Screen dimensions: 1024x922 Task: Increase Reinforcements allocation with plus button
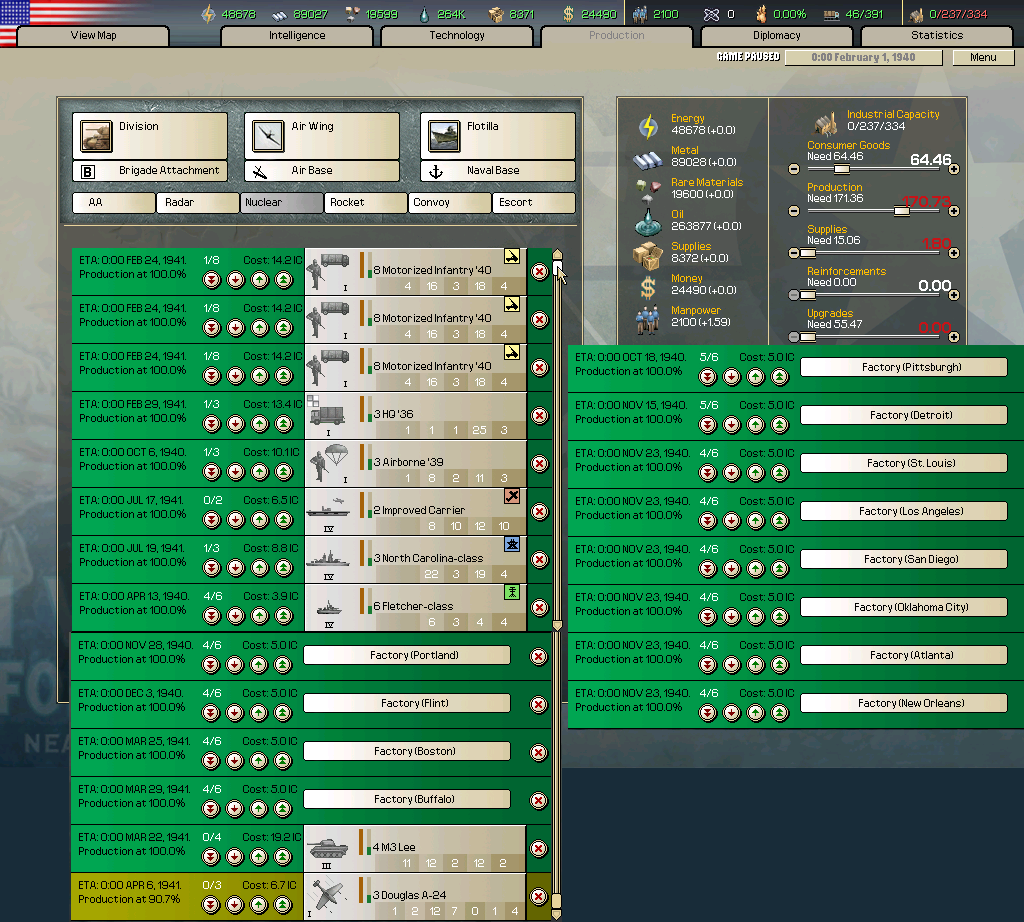click(x=953, y=295)
